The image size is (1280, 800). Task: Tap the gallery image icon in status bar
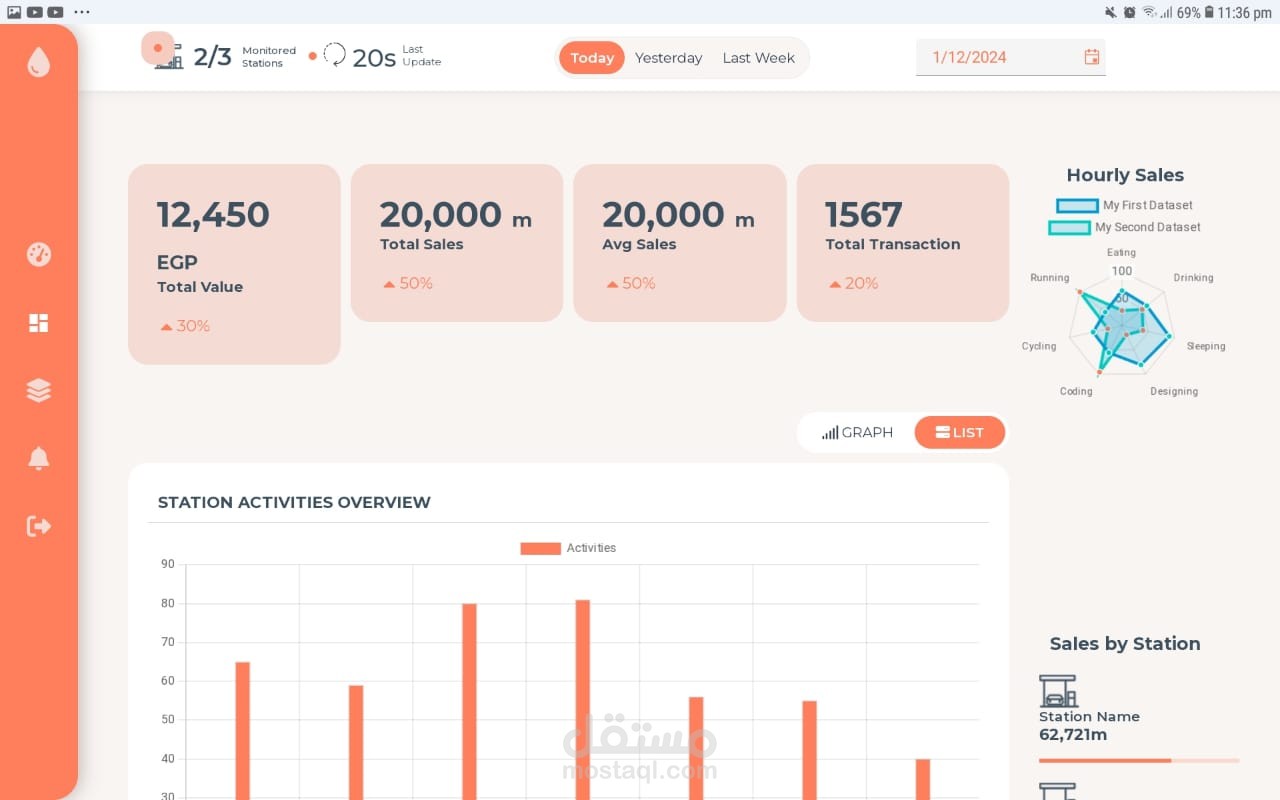coord(14,12)
